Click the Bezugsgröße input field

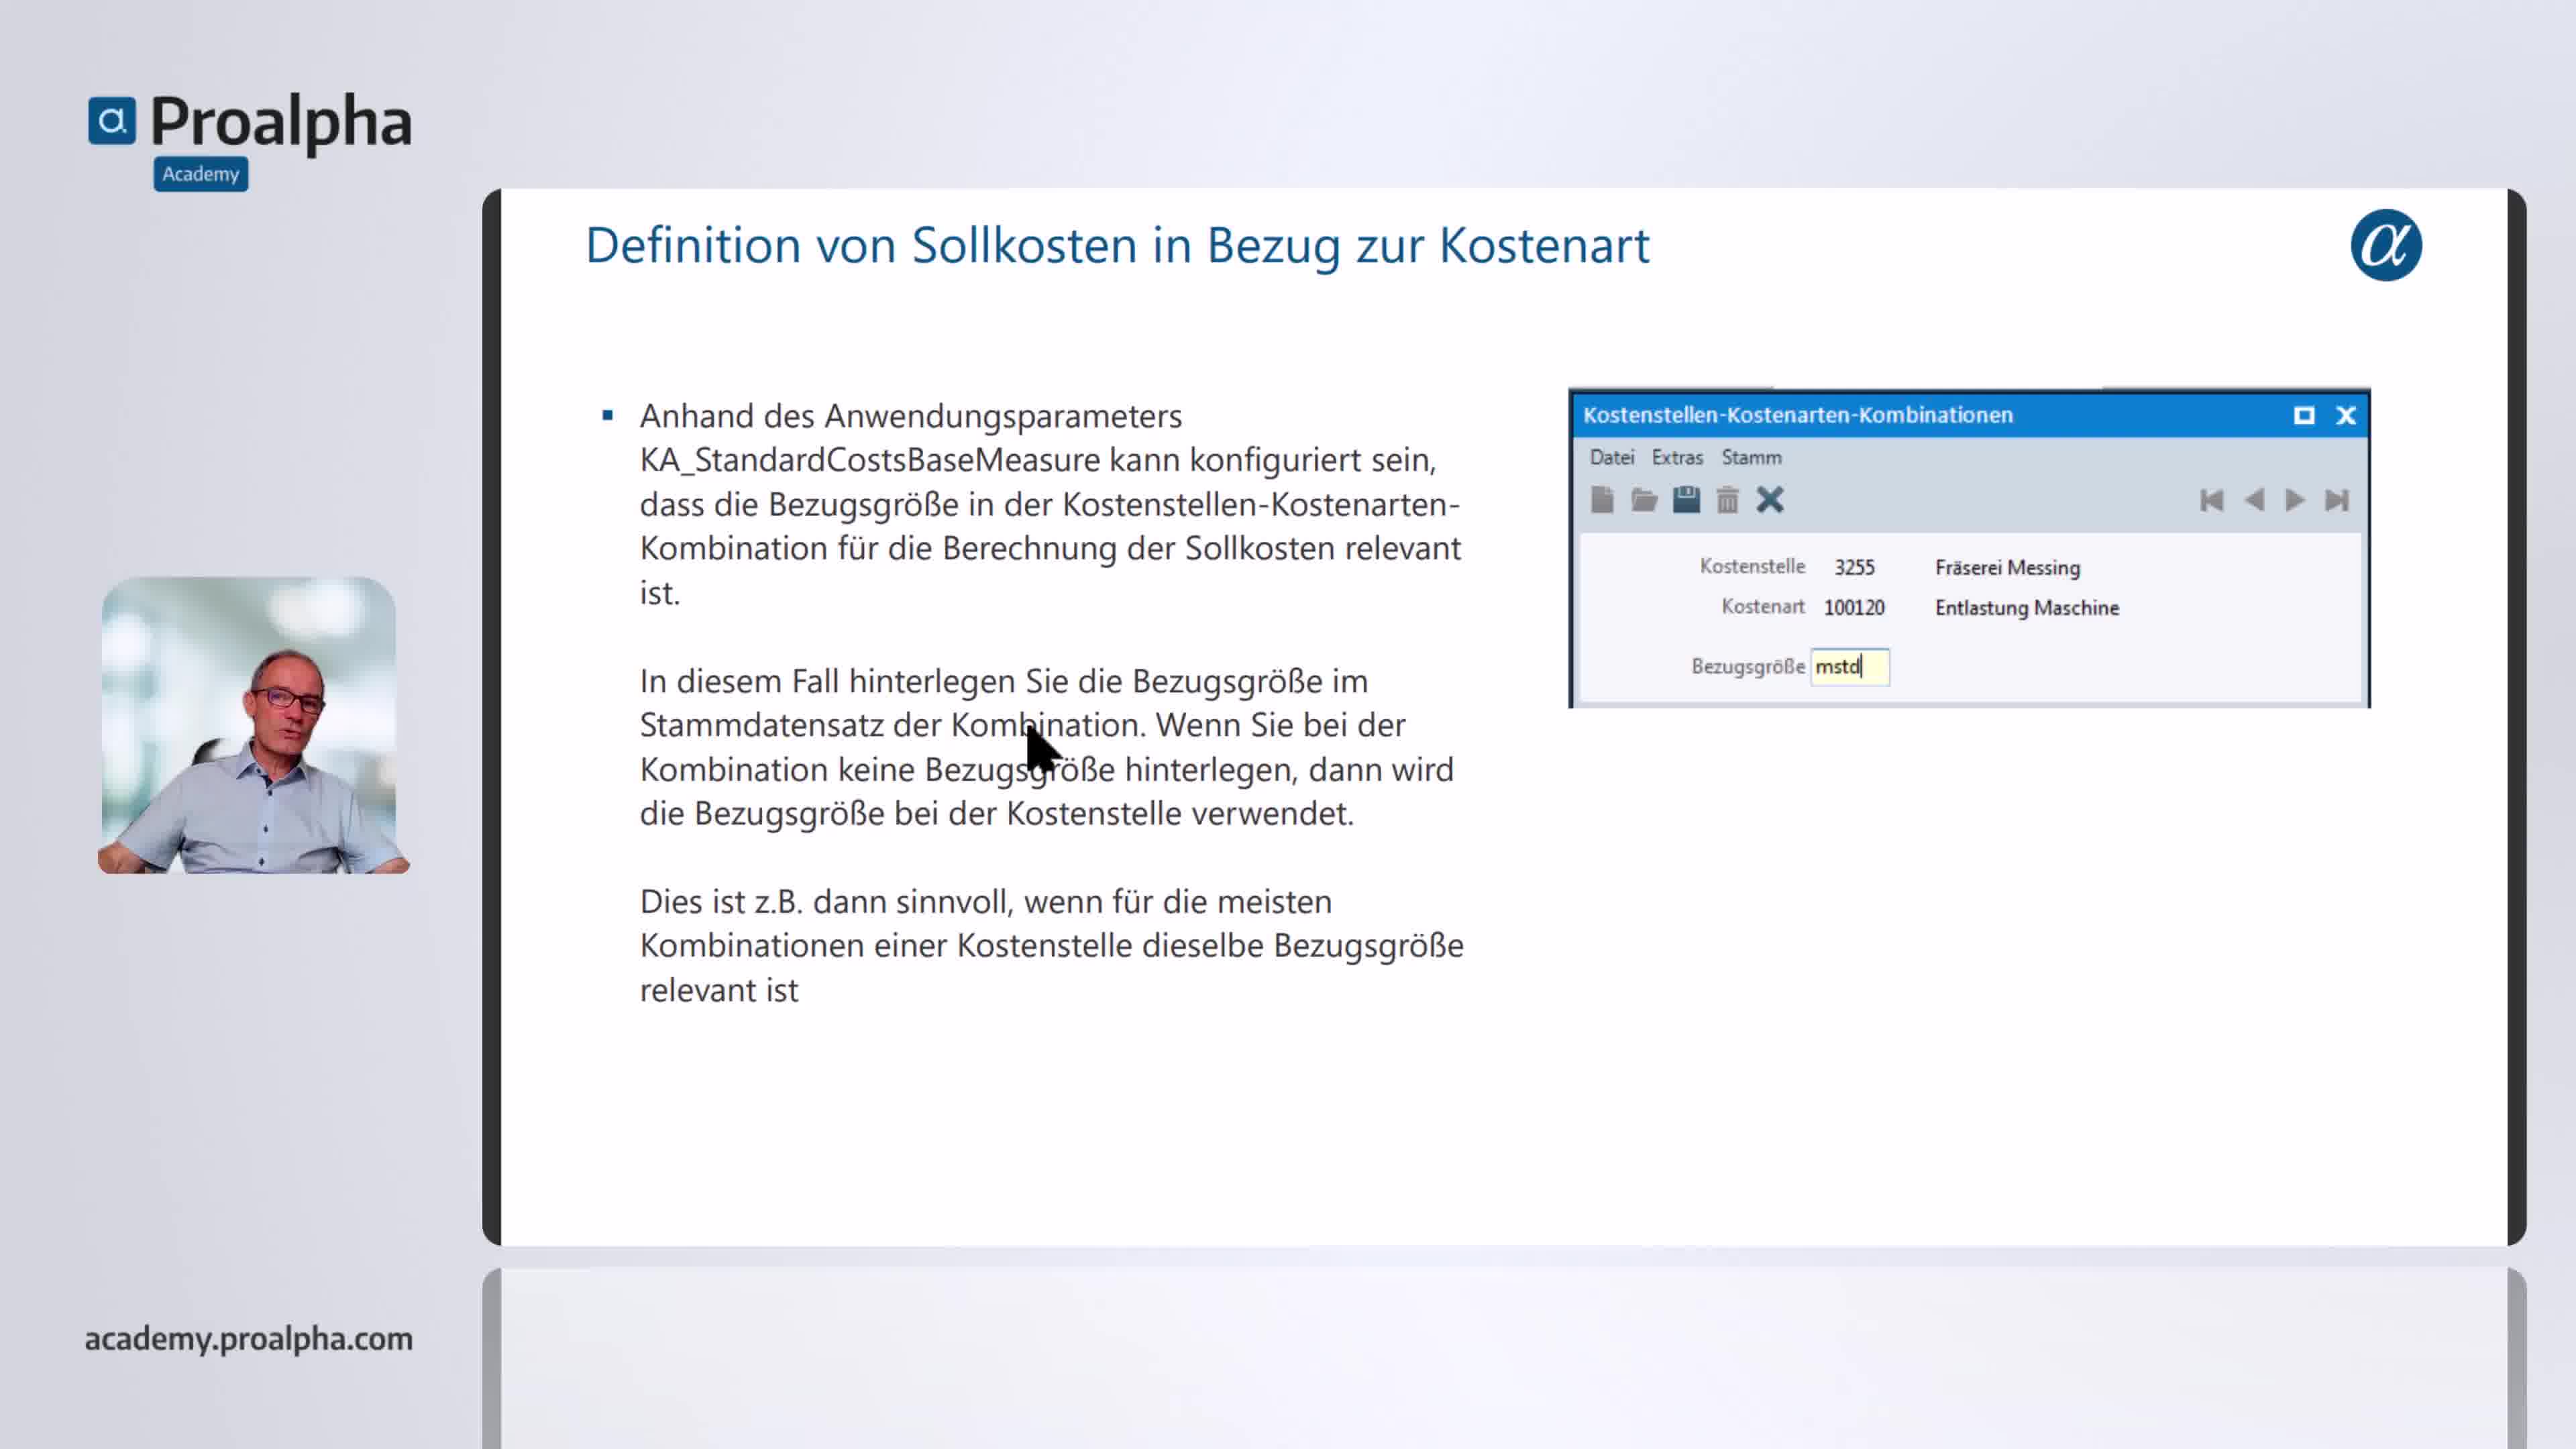tap(1850, 667)
